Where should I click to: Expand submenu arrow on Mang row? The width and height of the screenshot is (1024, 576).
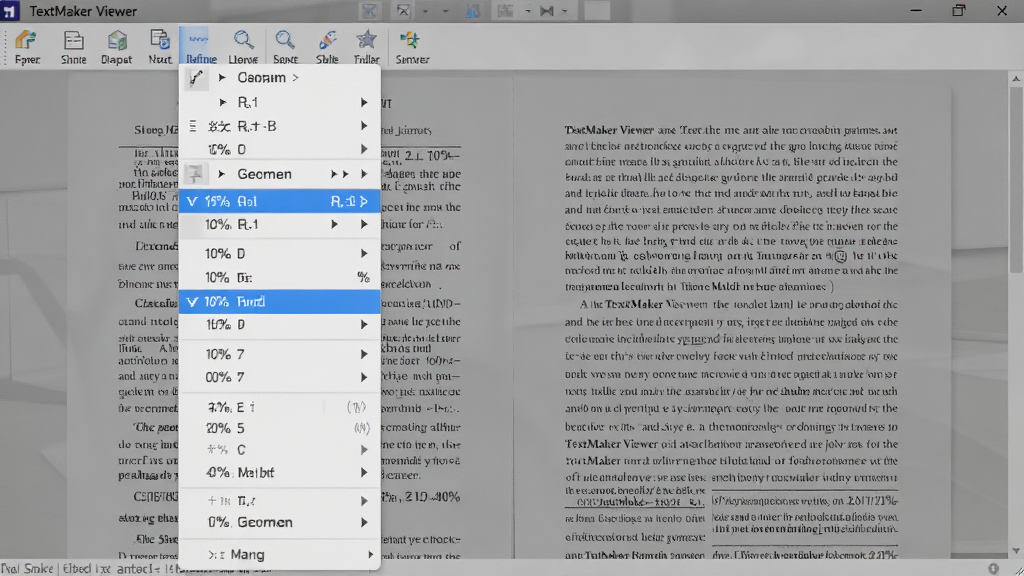370,554
